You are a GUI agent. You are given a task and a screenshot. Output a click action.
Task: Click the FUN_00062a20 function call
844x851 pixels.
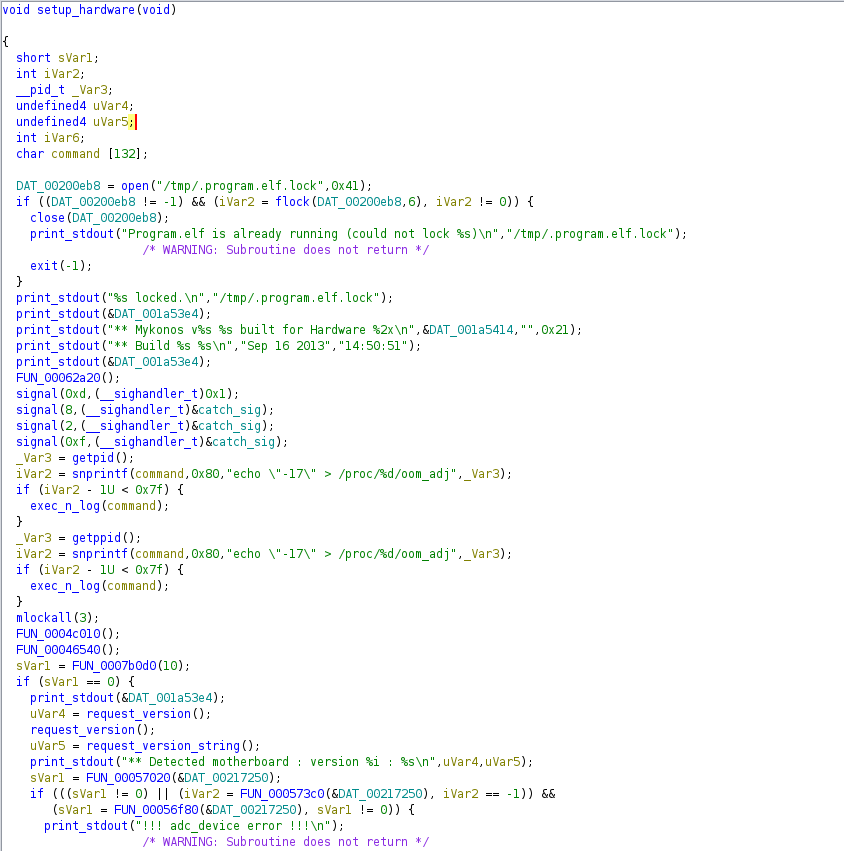coord(58,378)
